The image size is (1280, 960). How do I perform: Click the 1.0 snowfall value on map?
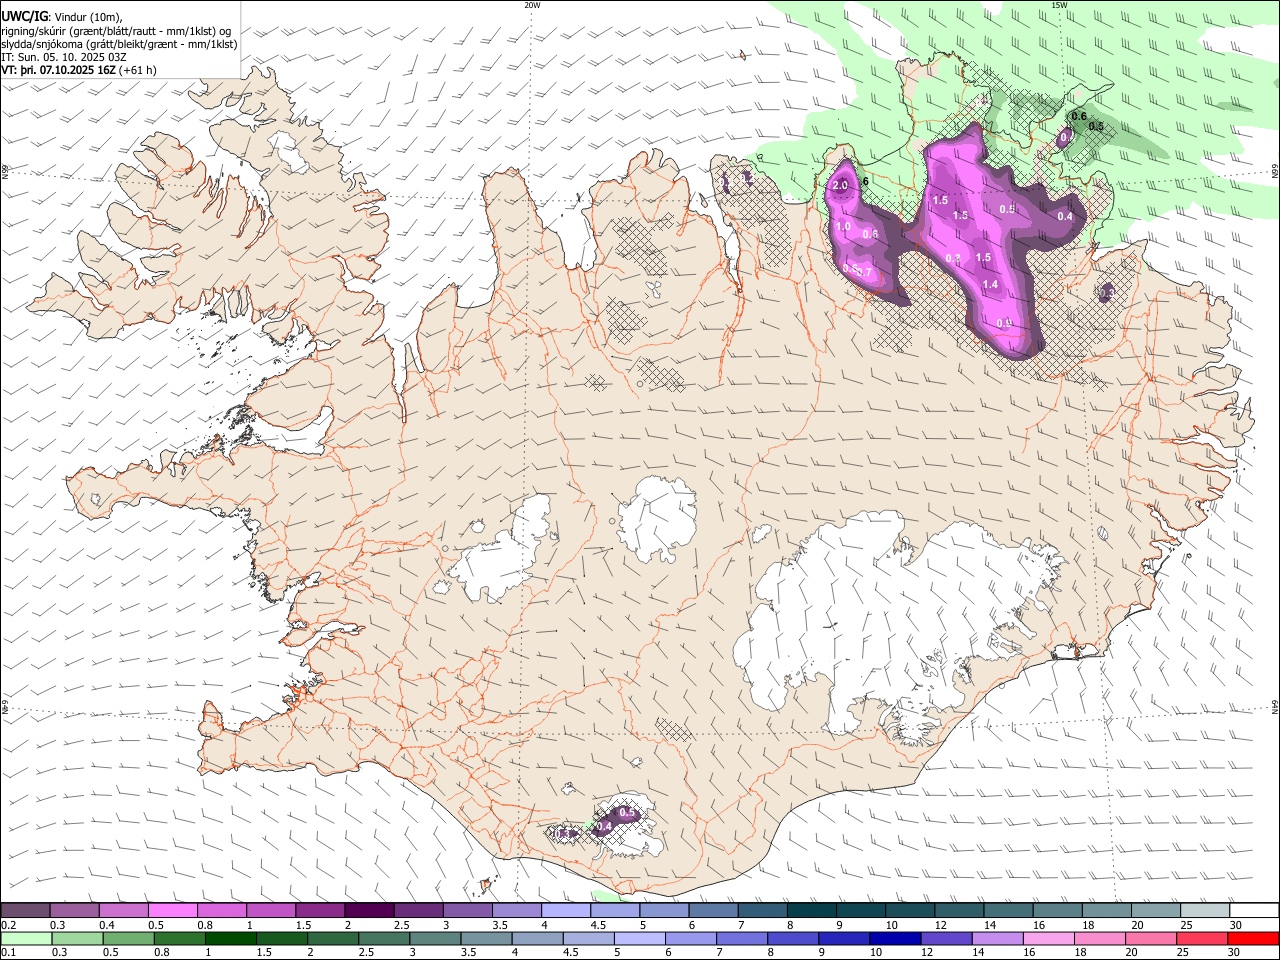tap(843, 227)
